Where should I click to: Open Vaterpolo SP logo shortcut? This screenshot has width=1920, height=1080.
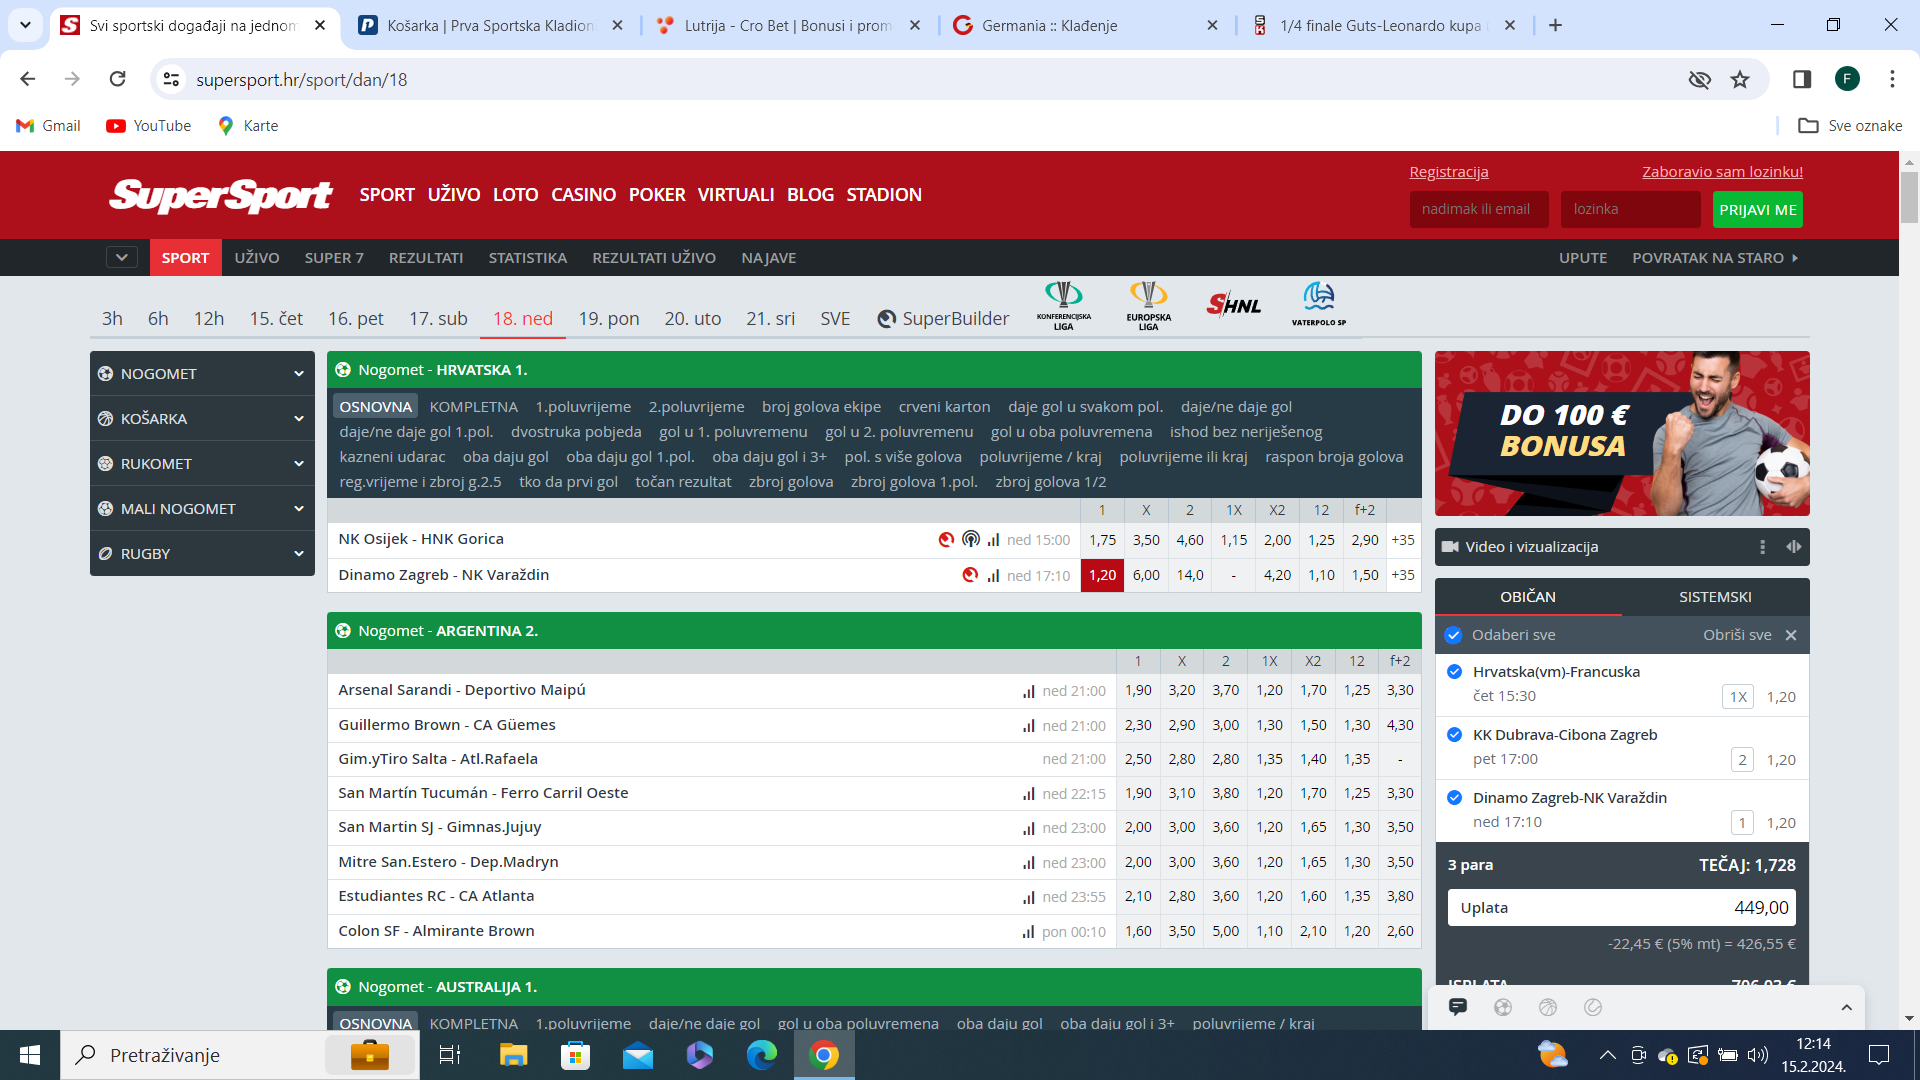pos(1318,304)
